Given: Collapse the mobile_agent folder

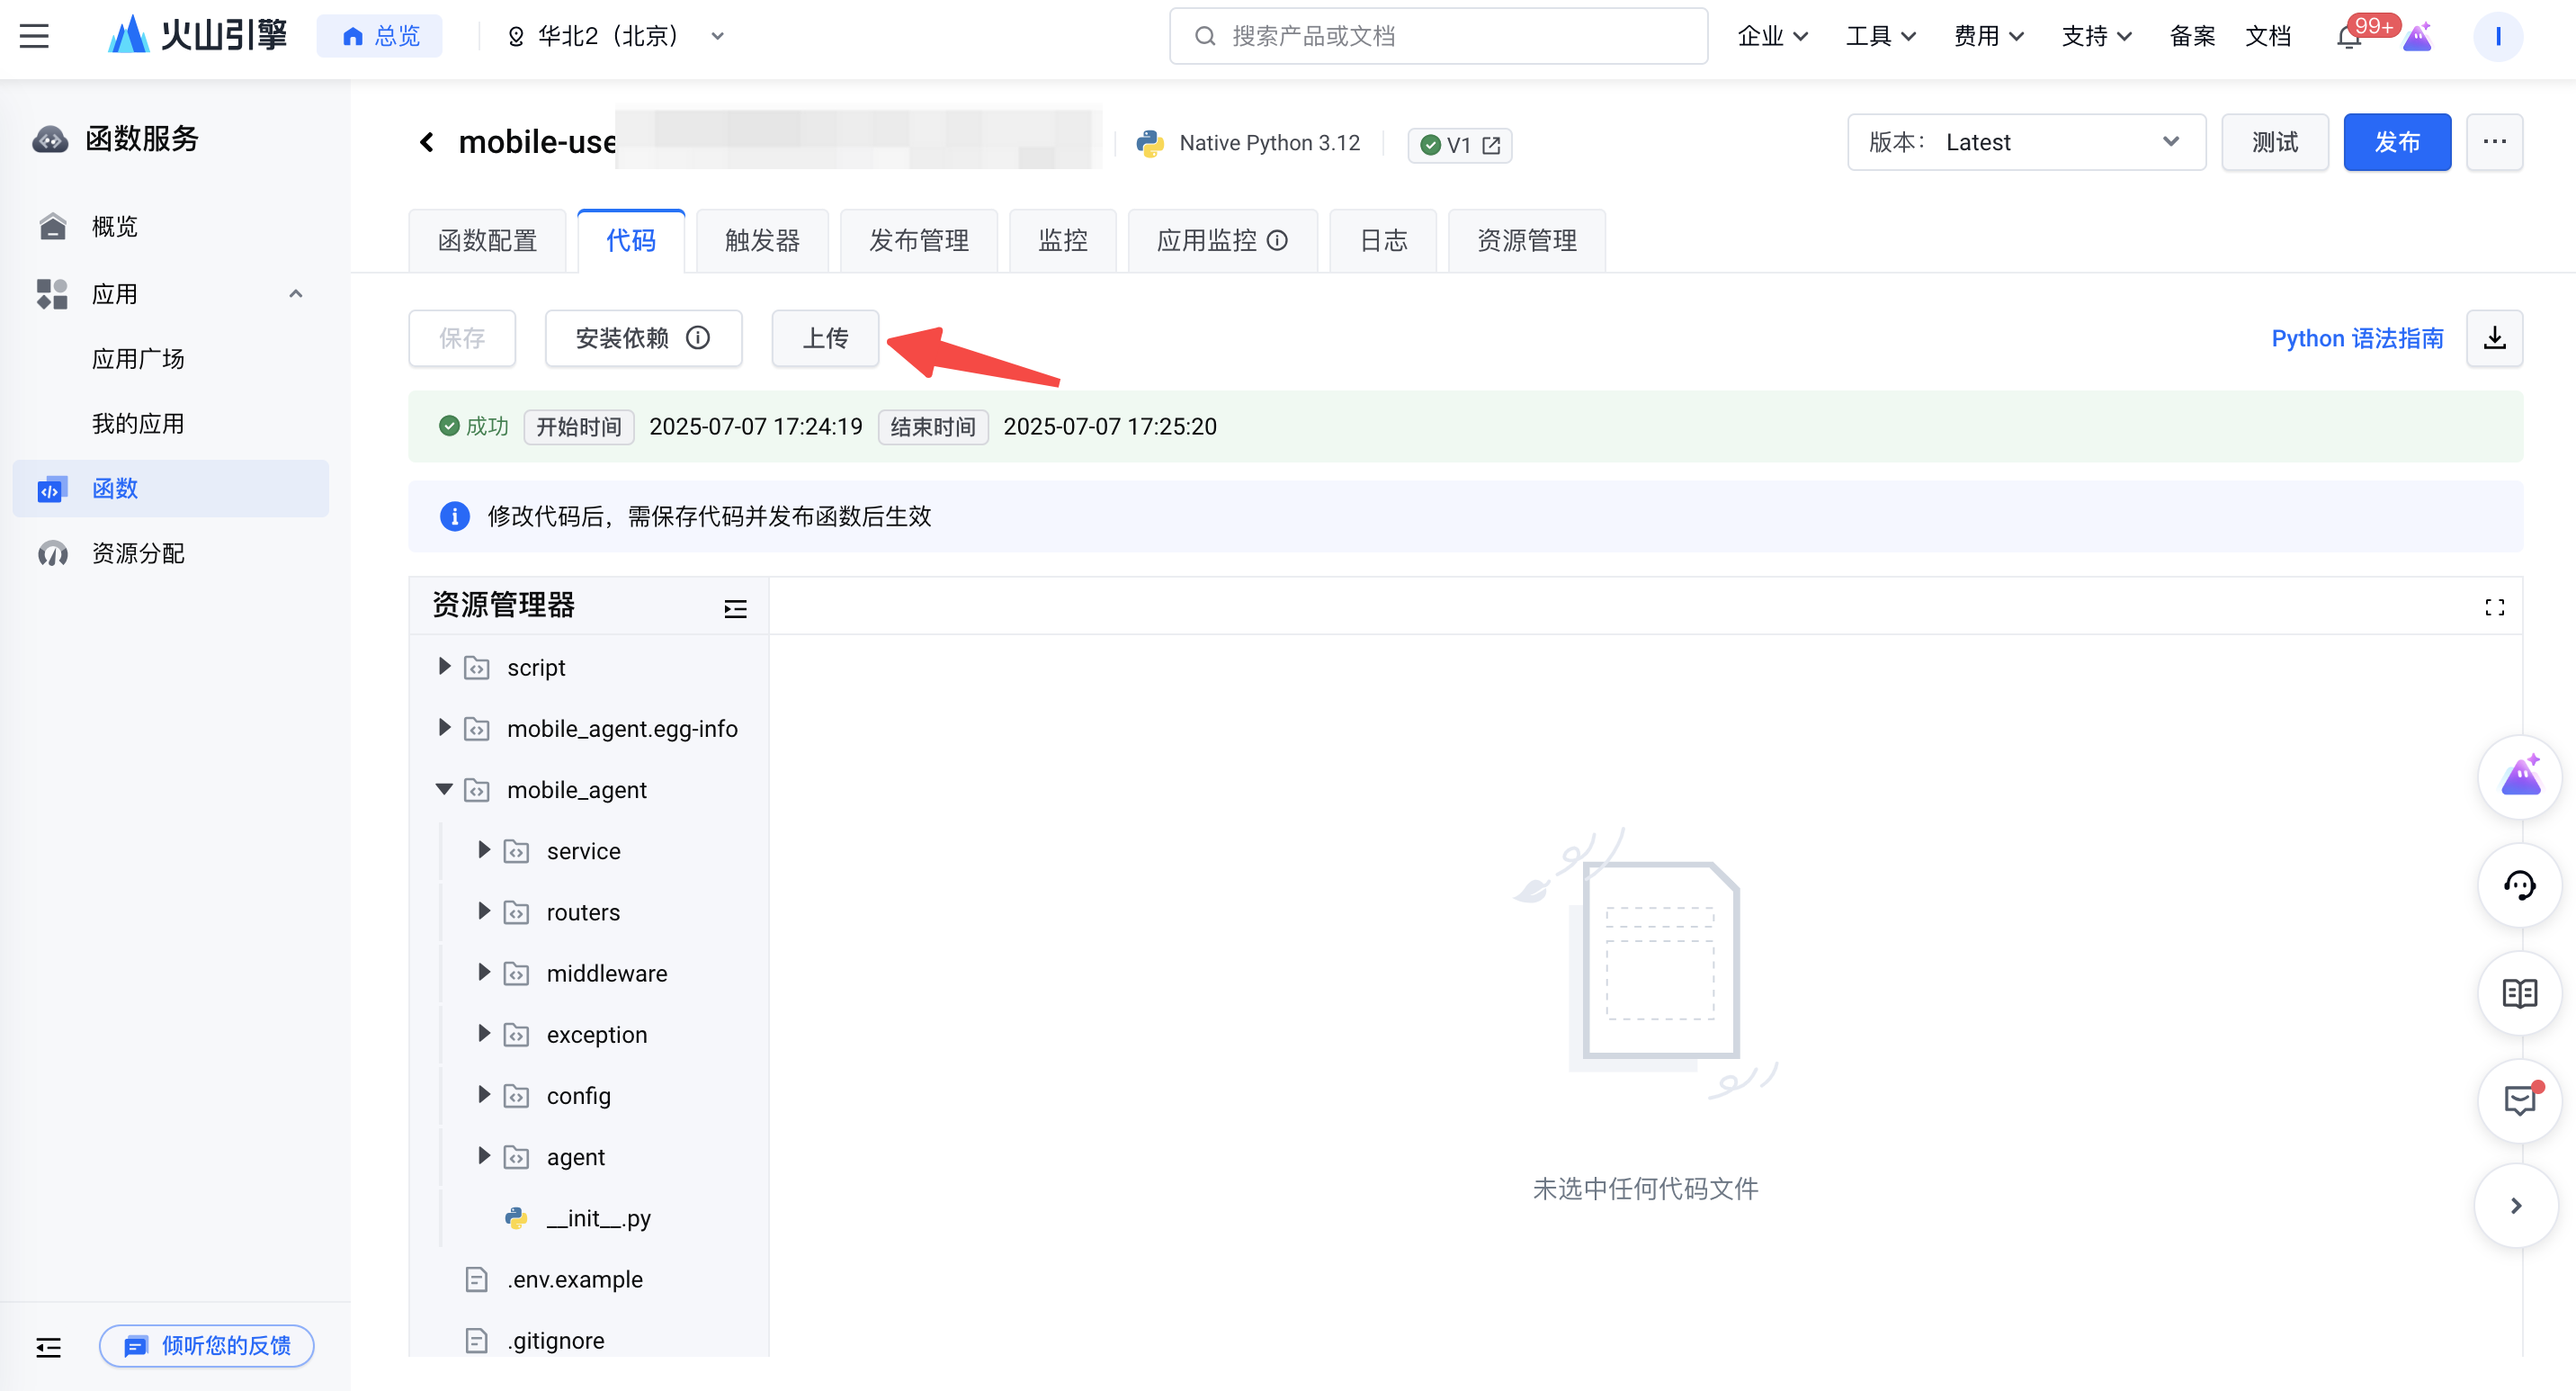Looking at the screenshot, I should 445,790.
